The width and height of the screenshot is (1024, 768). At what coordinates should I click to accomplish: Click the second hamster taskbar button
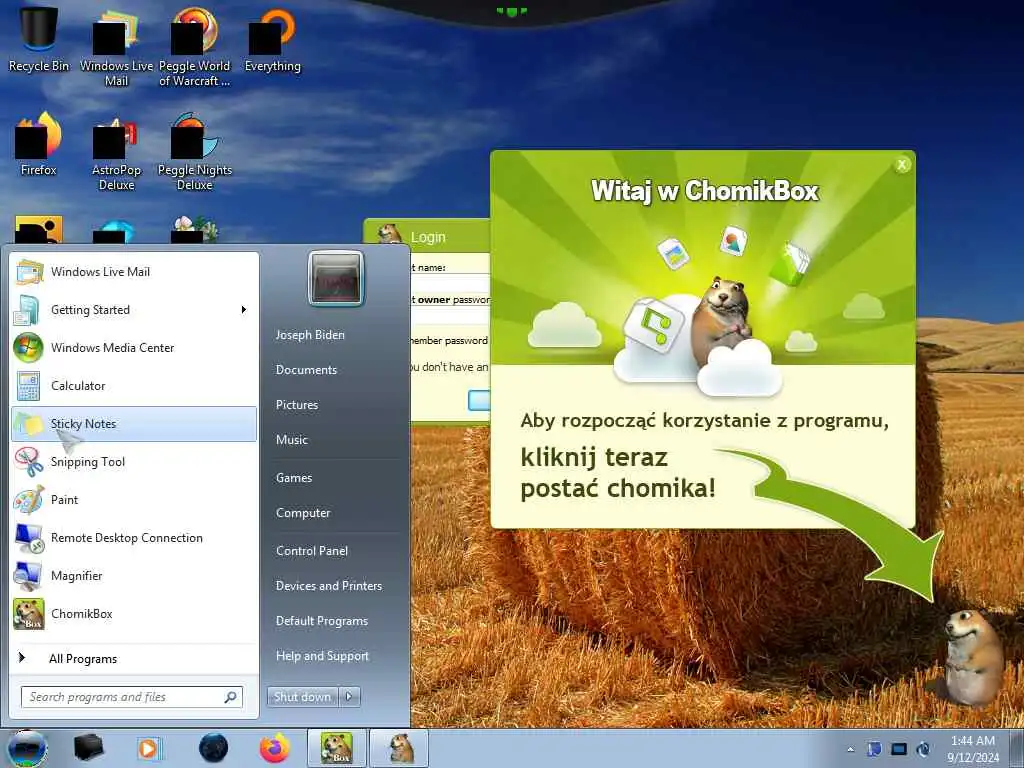(400, 748)
